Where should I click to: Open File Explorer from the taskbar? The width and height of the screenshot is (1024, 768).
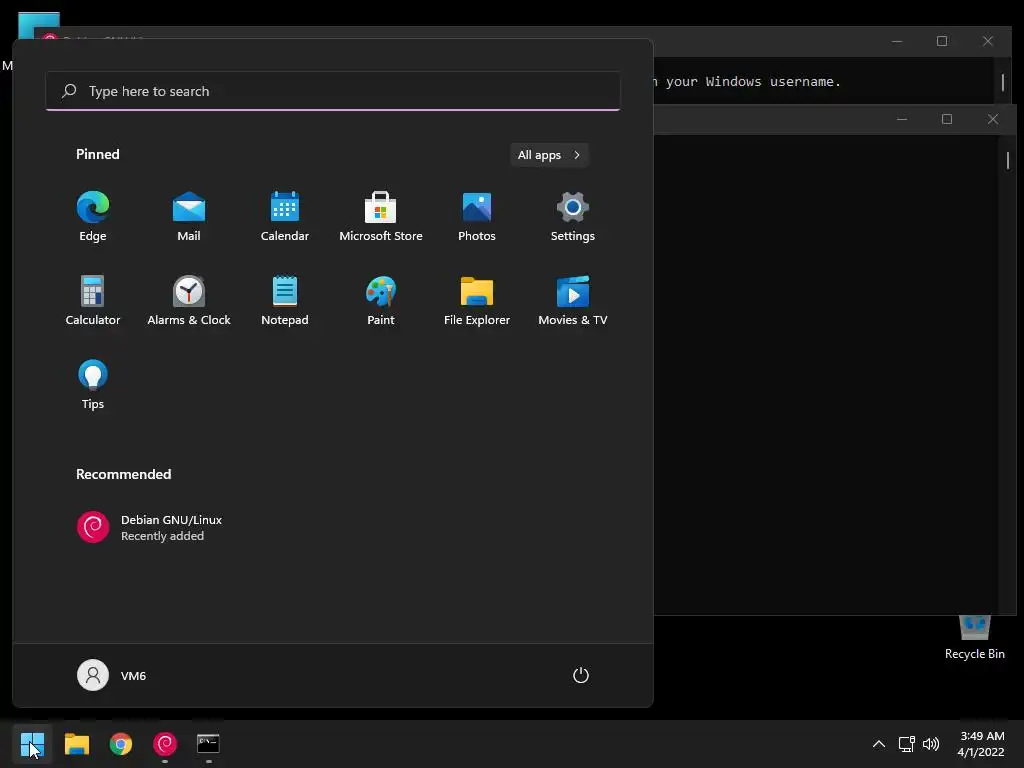[76, 744]
